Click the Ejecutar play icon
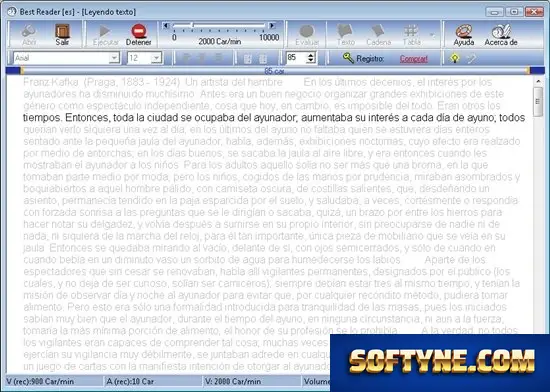Image resolution: width=550 pixels, height=392 pixels. pyautogui.click(x=105, y=31)
